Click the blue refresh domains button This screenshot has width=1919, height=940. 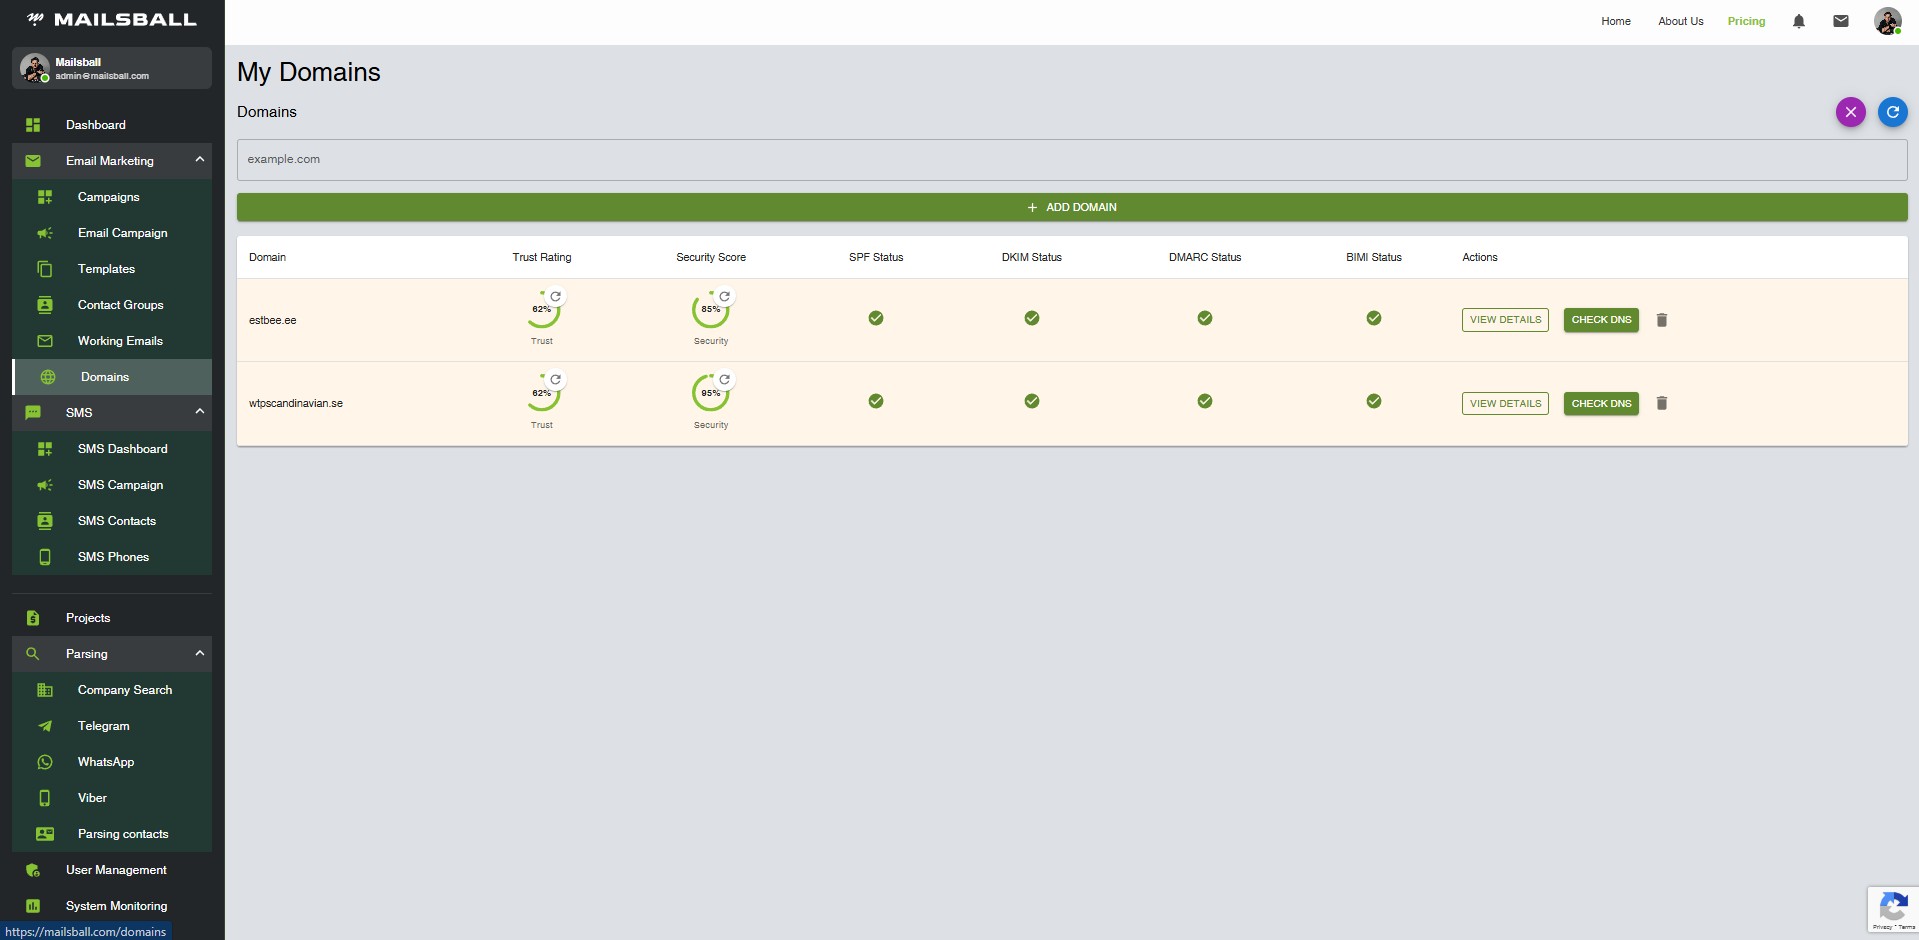tap(1892, 112)
